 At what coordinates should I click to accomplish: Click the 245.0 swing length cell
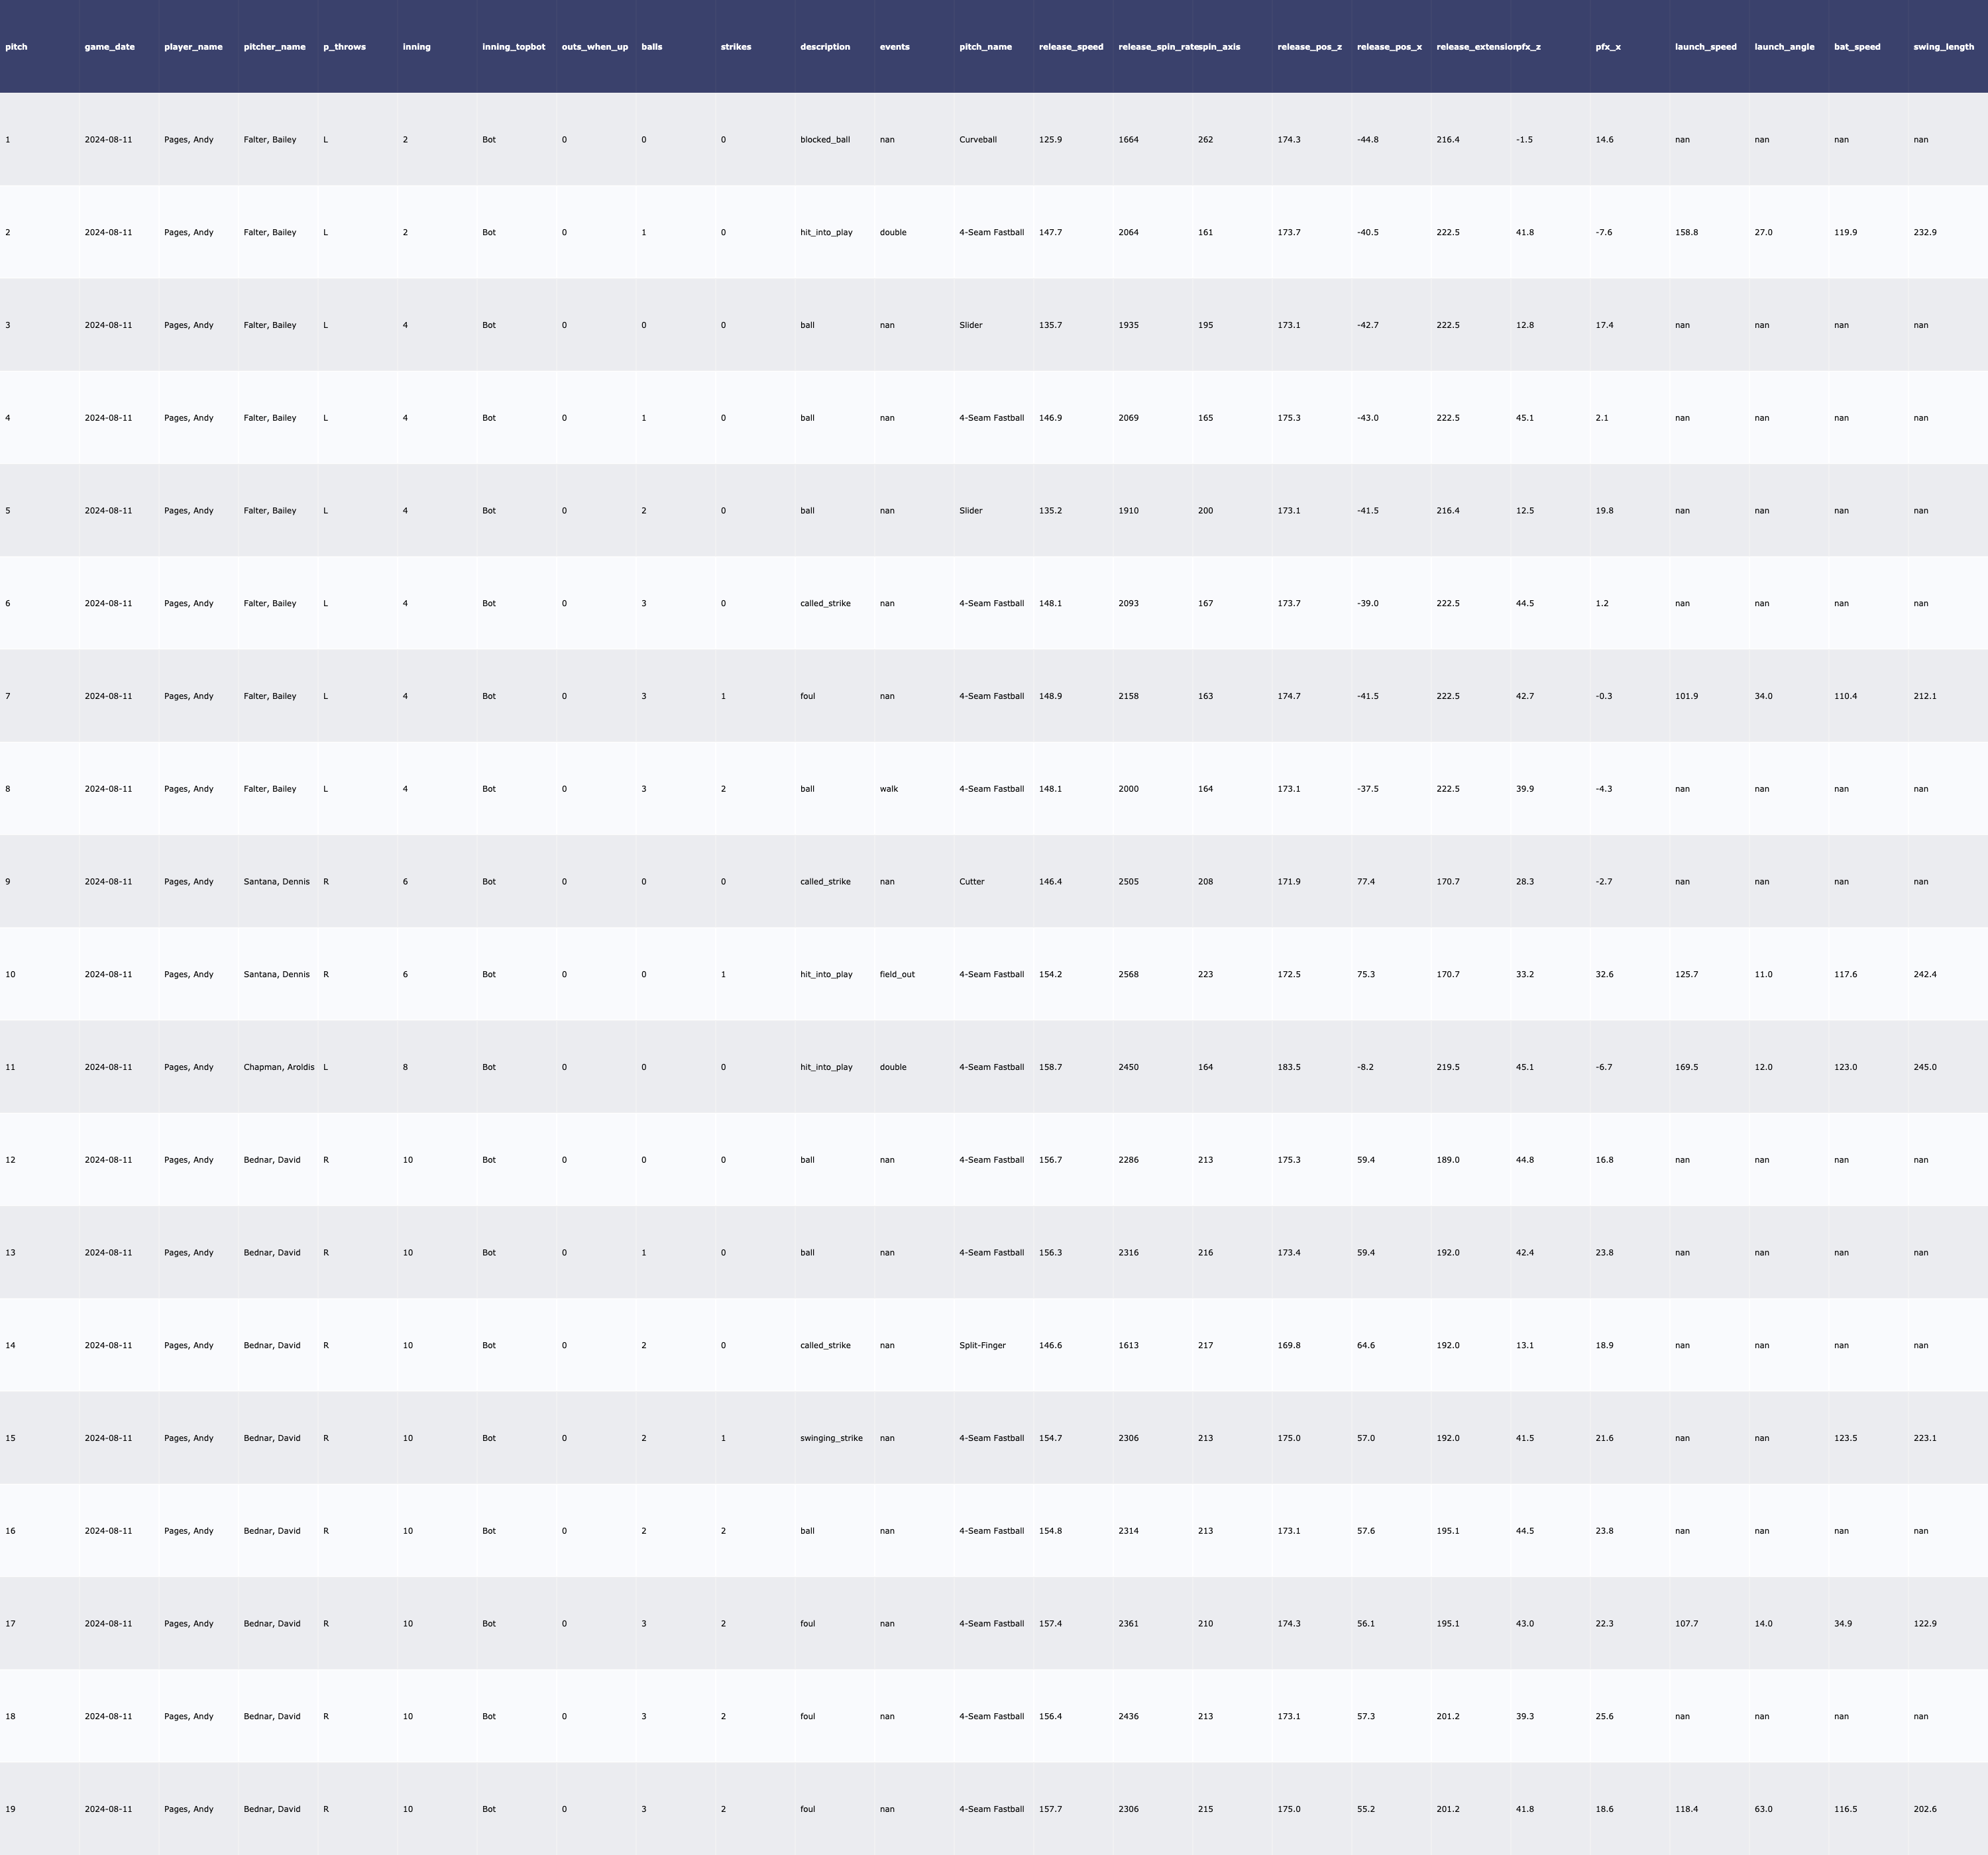click(x=1924, y=1067)
